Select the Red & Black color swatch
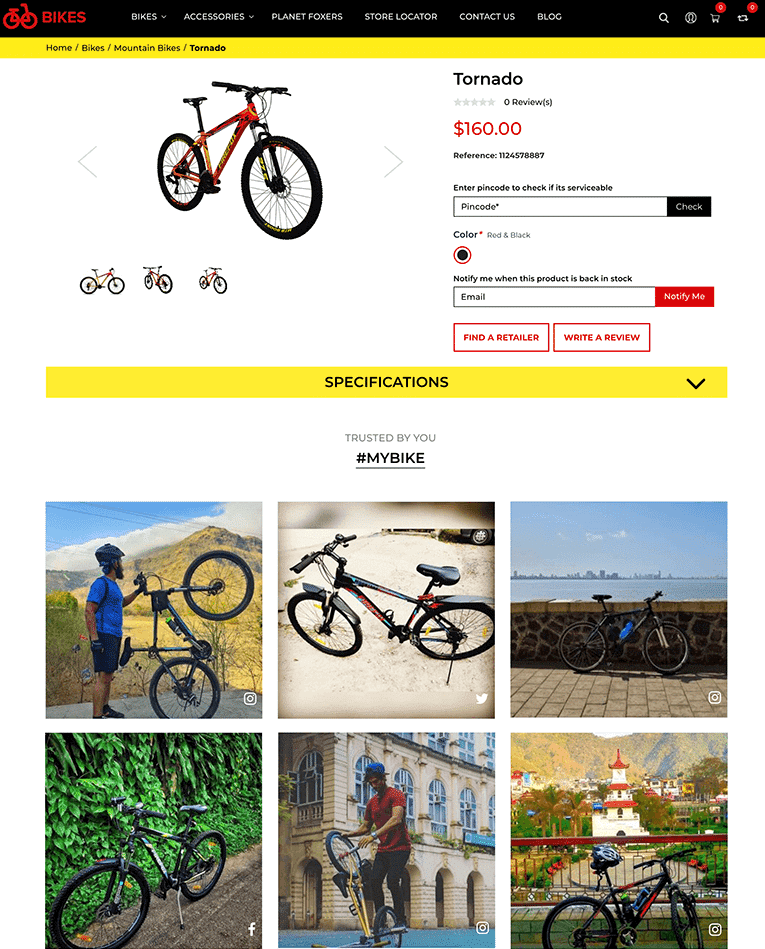765x949 pixels. point(462,255)
